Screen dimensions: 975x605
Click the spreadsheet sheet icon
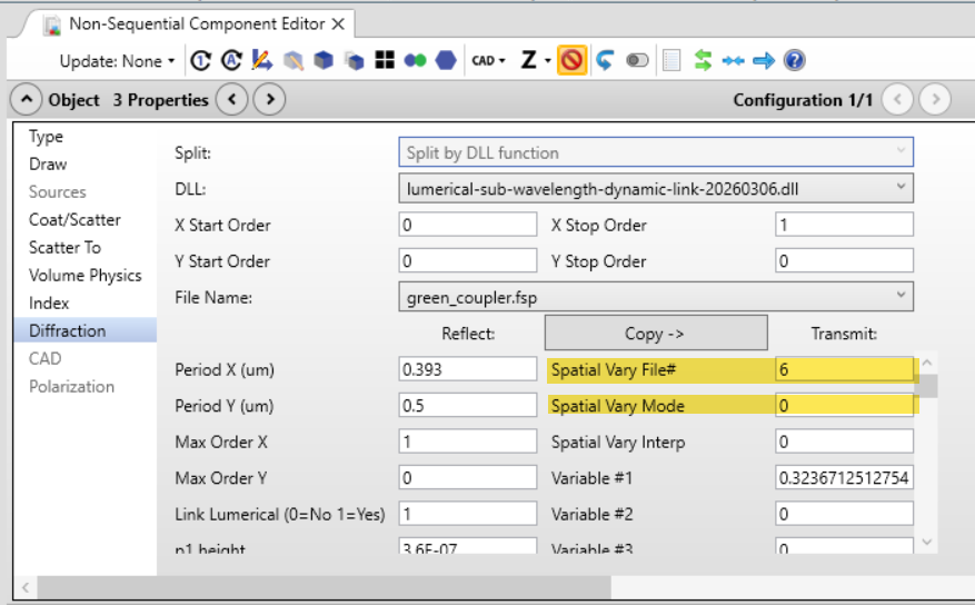click(672, 60)
